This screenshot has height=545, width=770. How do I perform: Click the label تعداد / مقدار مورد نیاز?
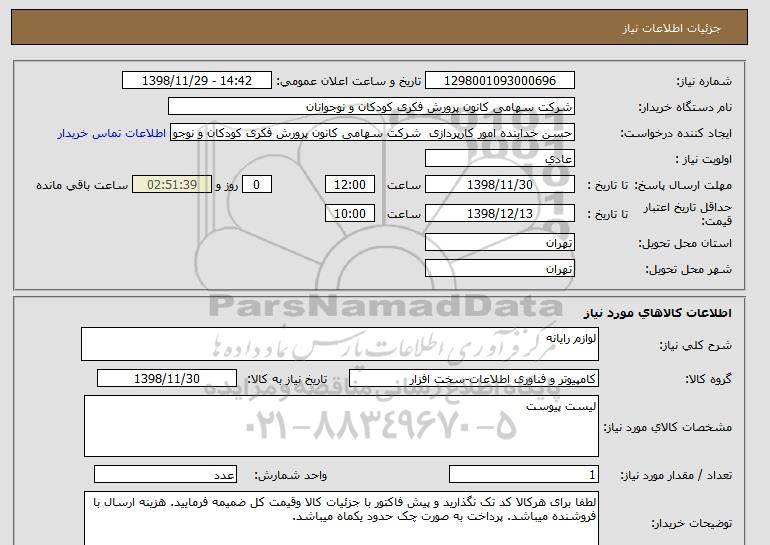676,476
